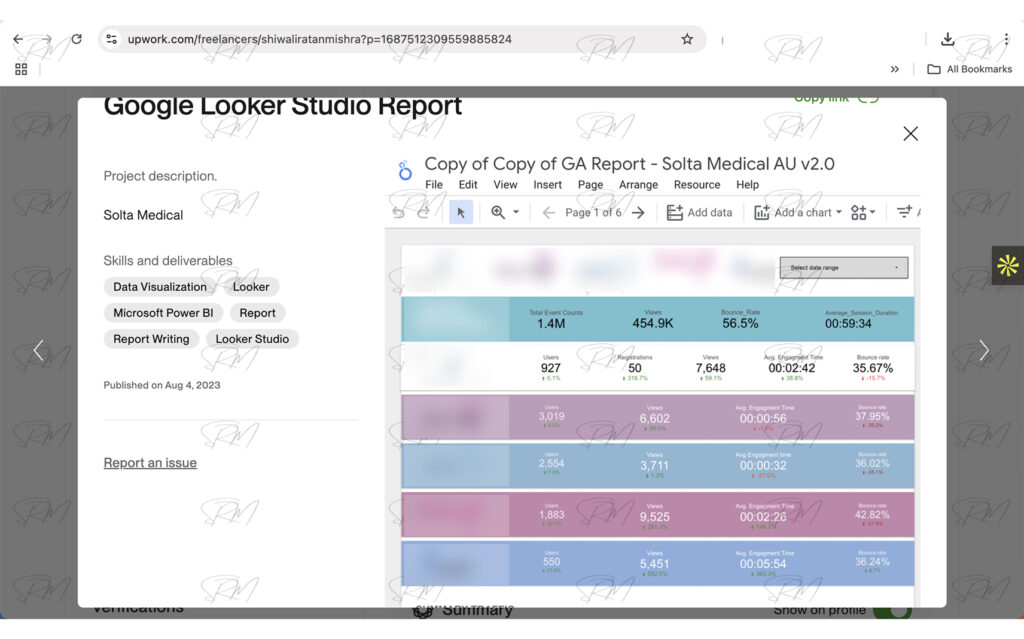Select the Looker Studio skill tag

(x=252, y=339)
